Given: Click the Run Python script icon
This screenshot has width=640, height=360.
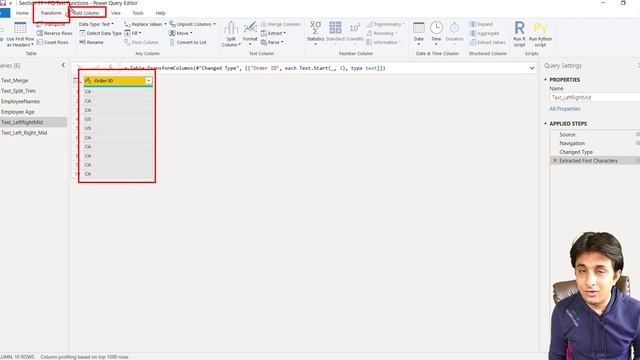Looking at the screenshot, I should point(540,28).
